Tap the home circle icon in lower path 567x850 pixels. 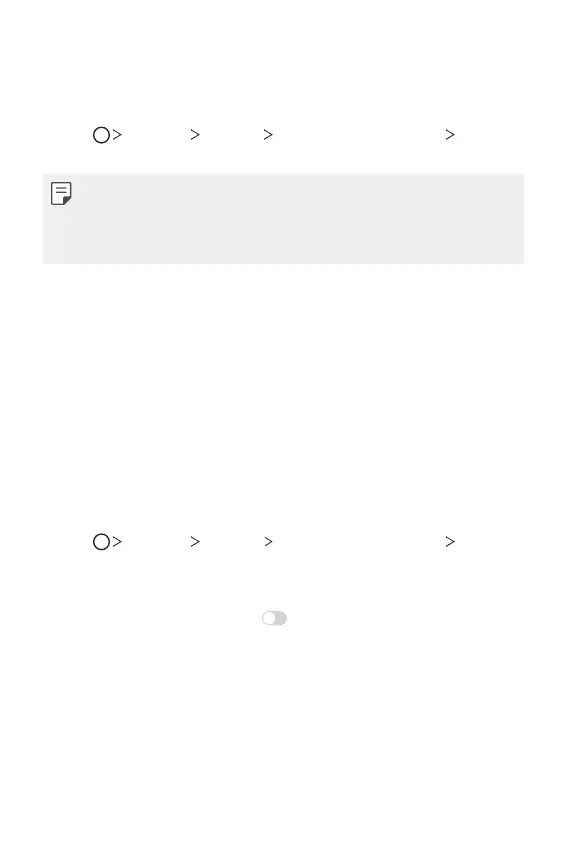click(x=101, y=542)
